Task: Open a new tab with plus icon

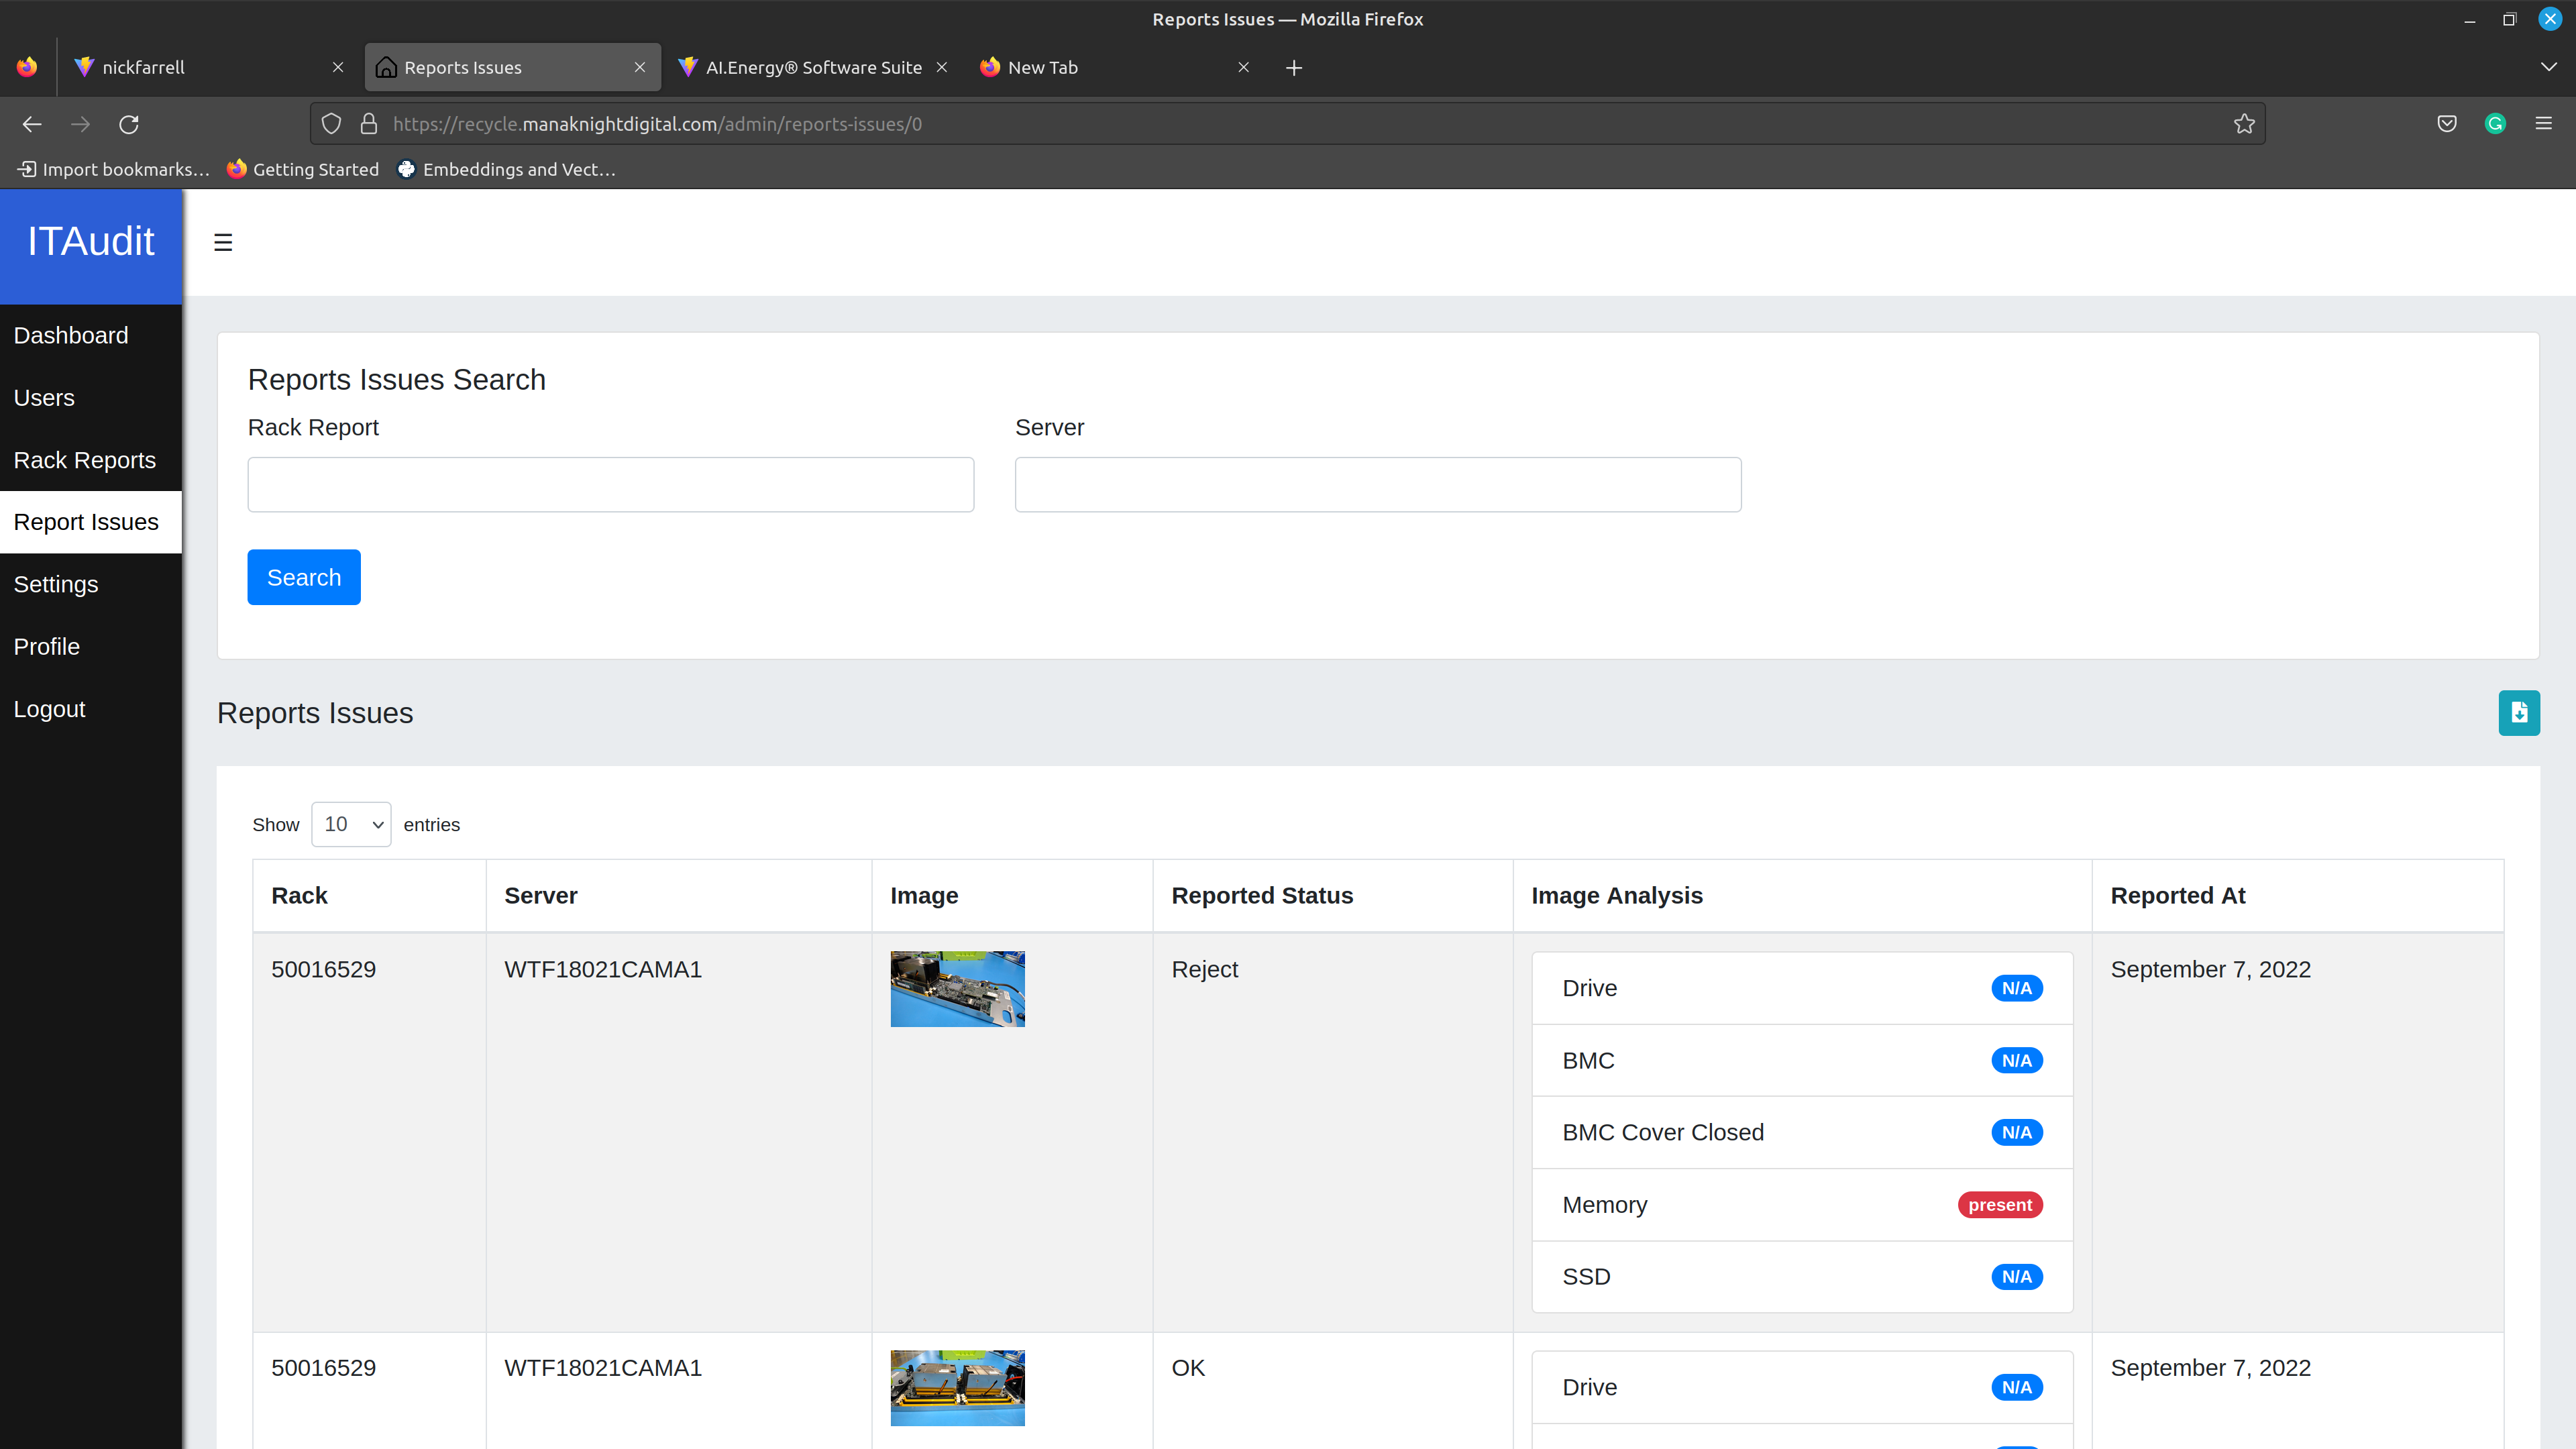Action: coord(1293,68)
